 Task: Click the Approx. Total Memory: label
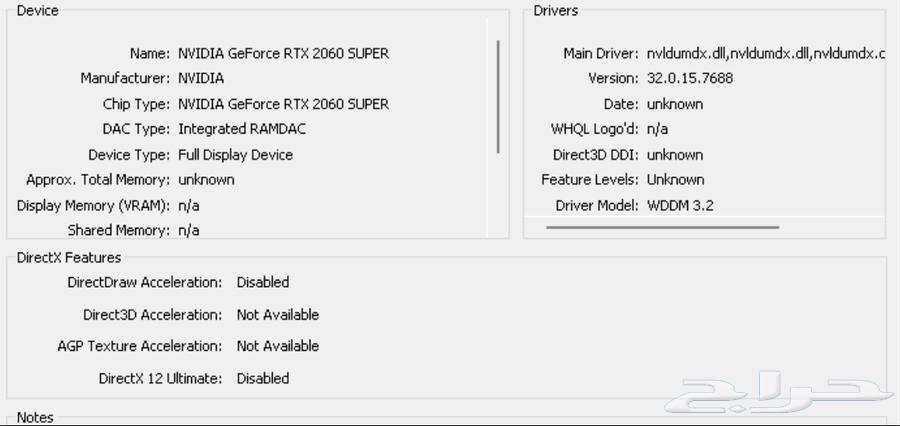(98, 180)
